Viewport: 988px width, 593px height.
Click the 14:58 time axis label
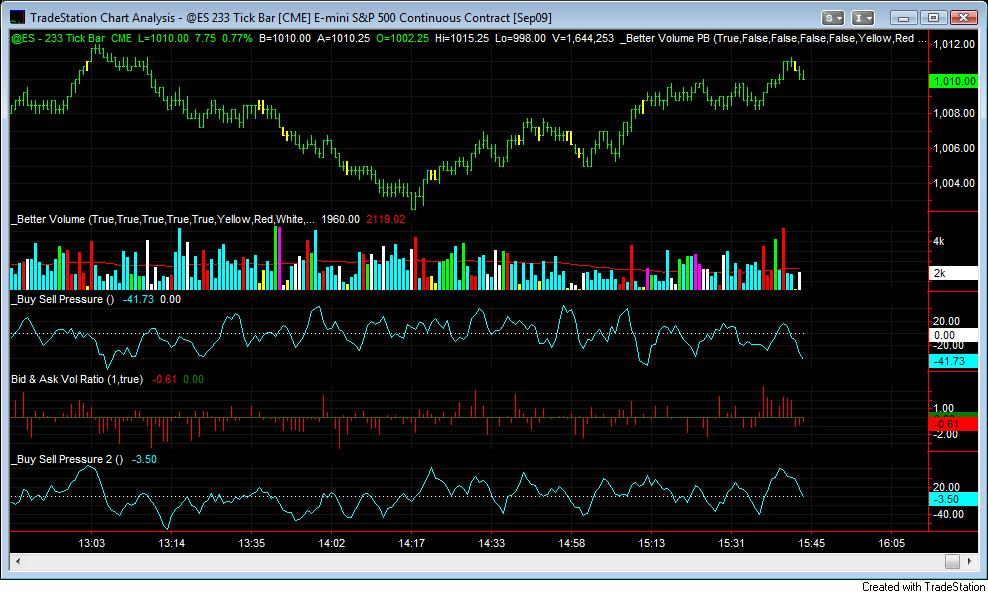pos(572,543)
